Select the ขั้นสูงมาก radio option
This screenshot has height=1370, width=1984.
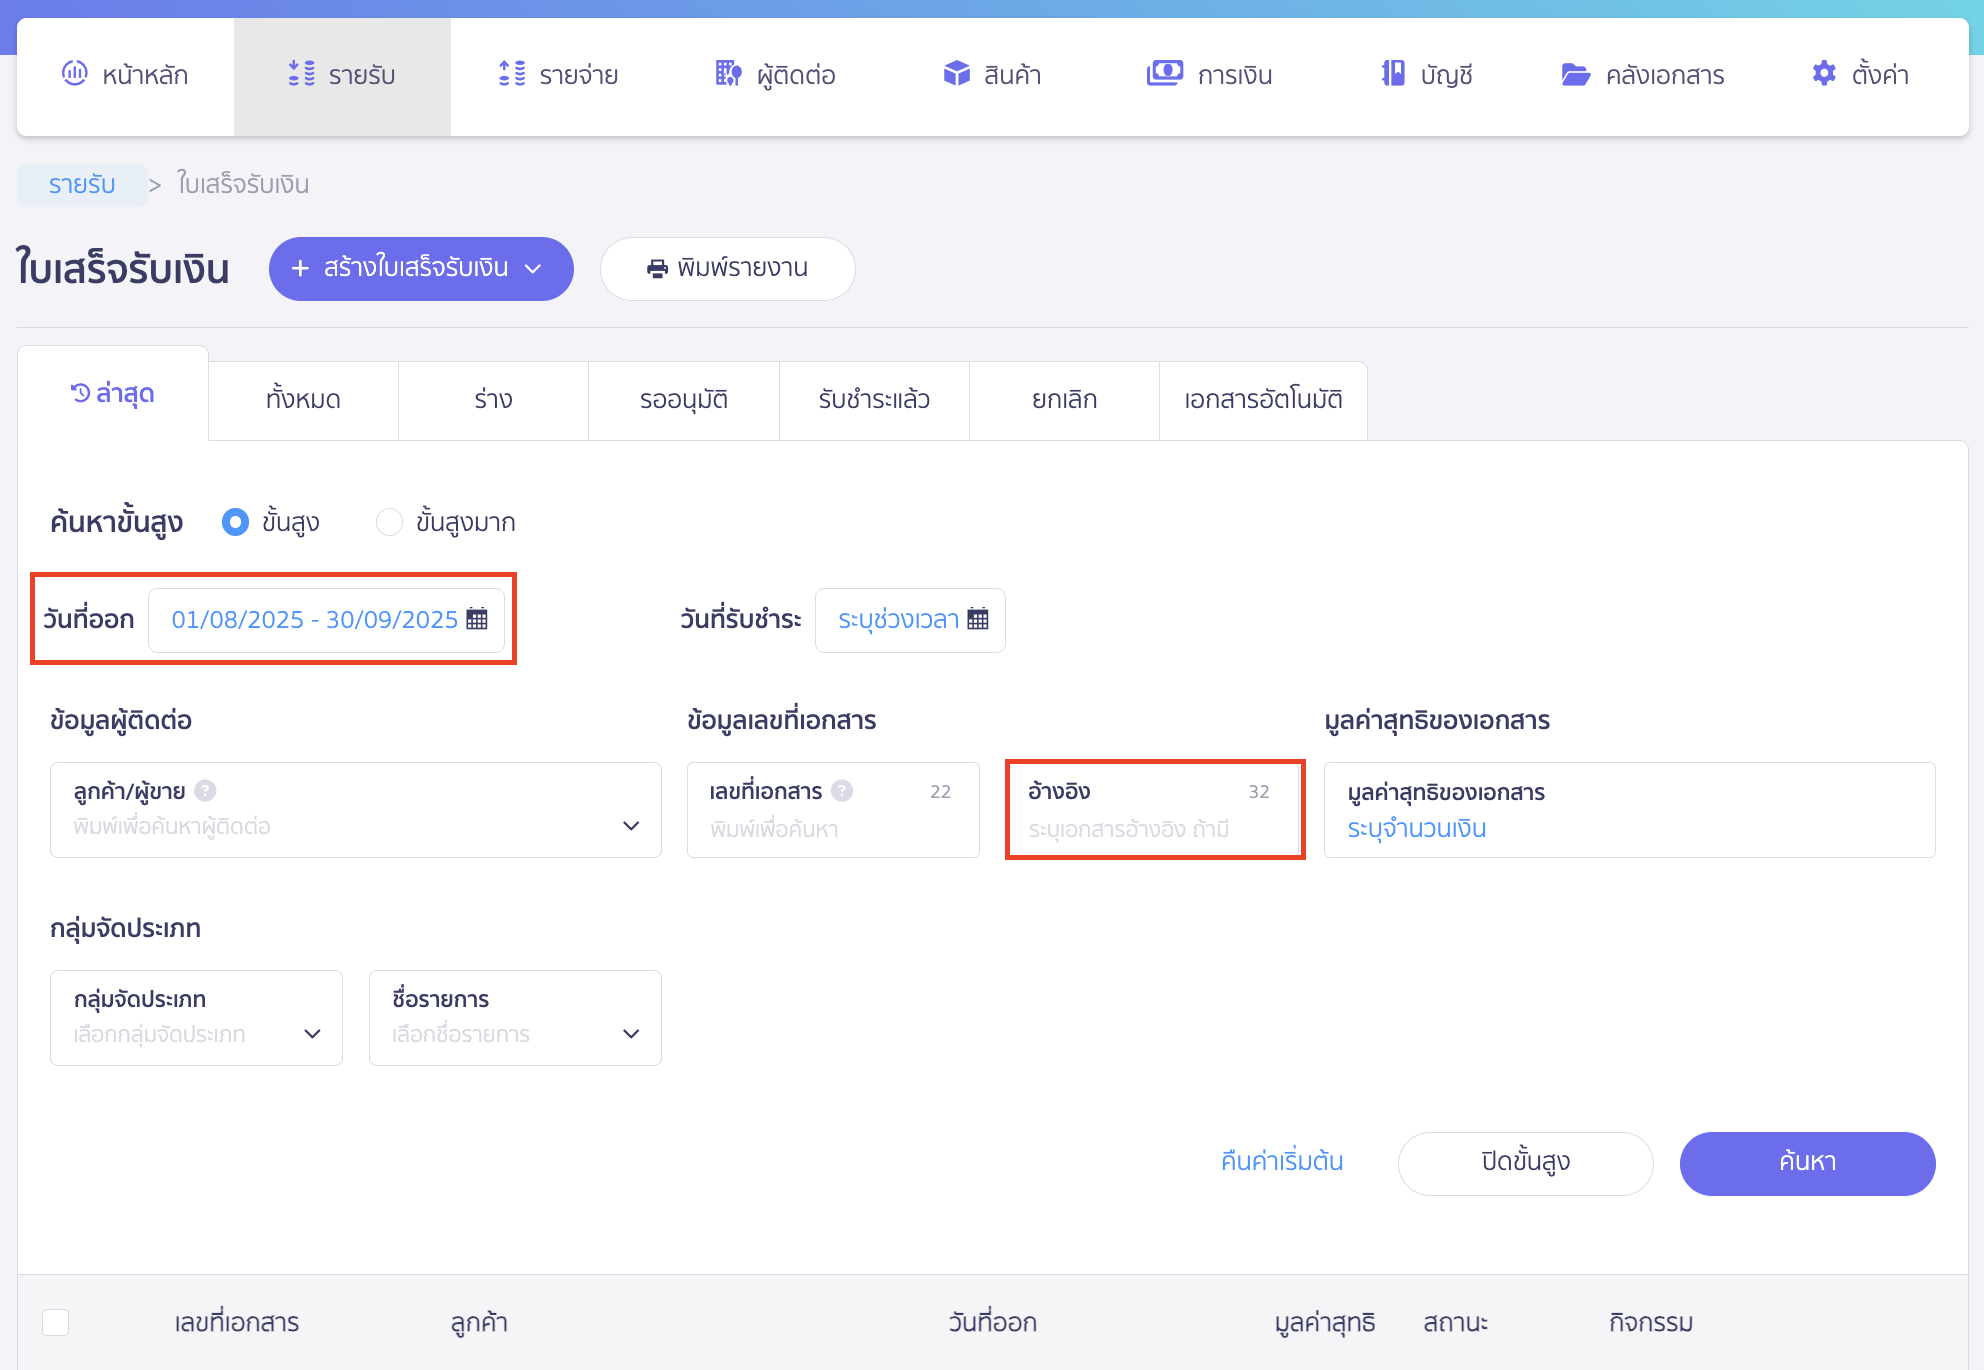[389, 522]
